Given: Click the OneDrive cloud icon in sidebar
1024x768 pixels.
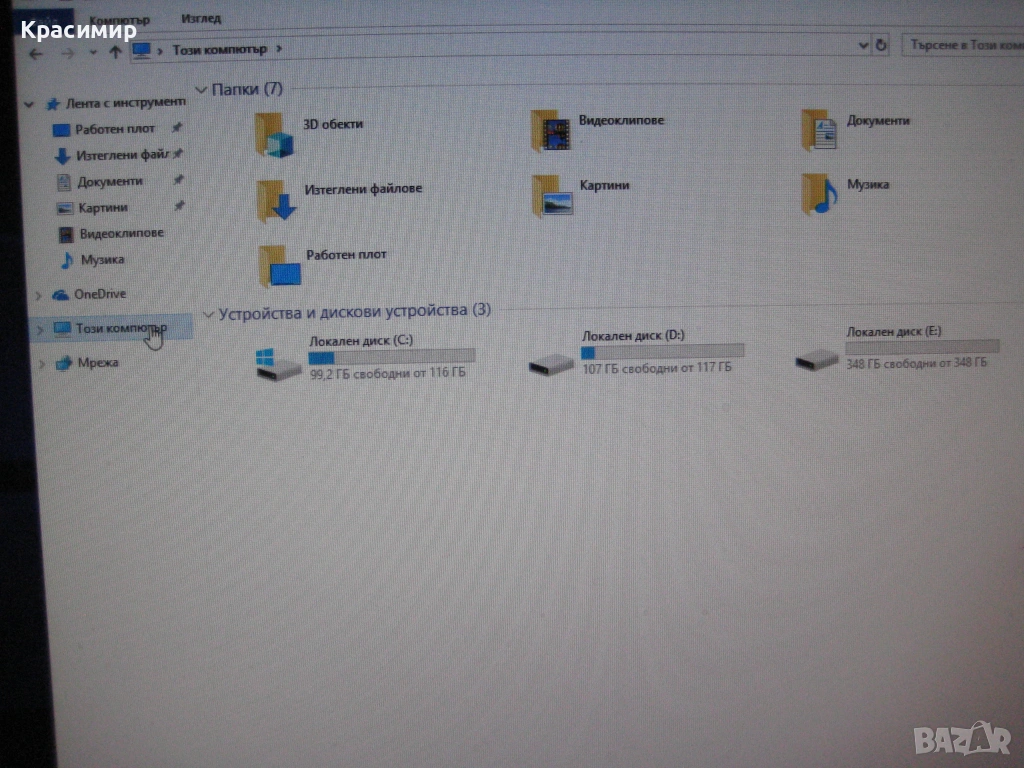Looking at the screenshot, I should click(x=61, y=295).
